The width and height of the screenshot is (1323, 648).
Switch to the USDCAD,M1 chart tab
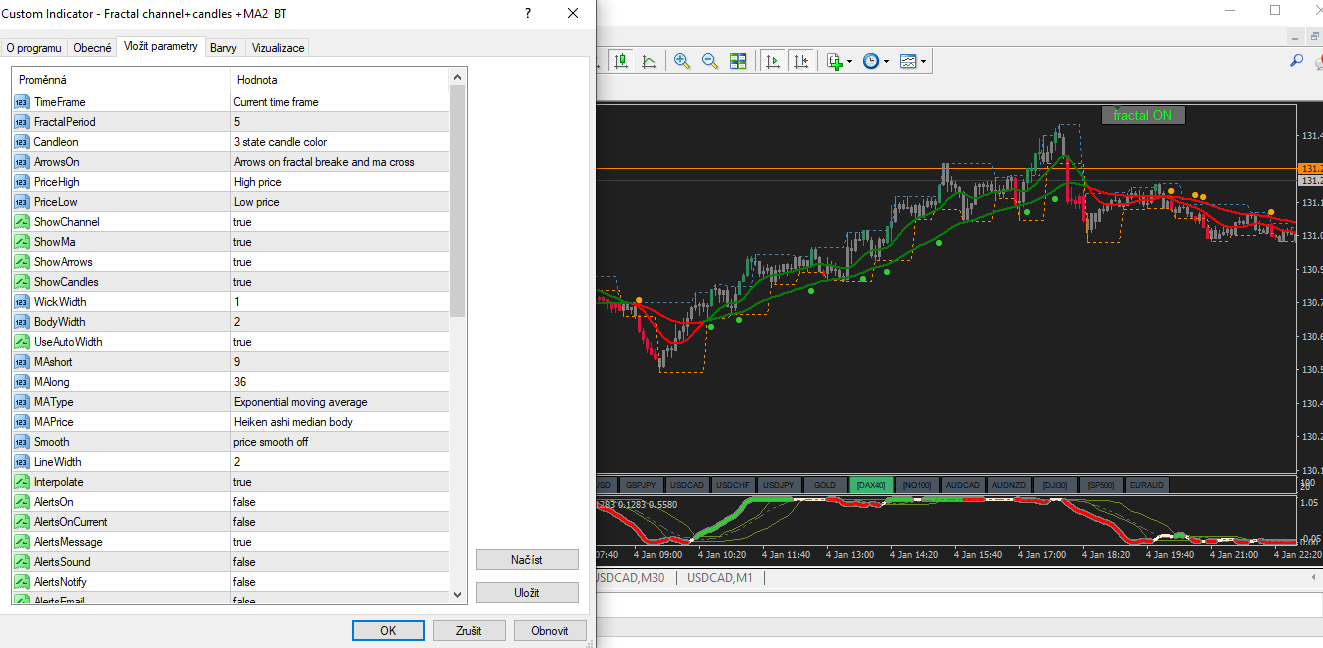[x=722, y=578]
